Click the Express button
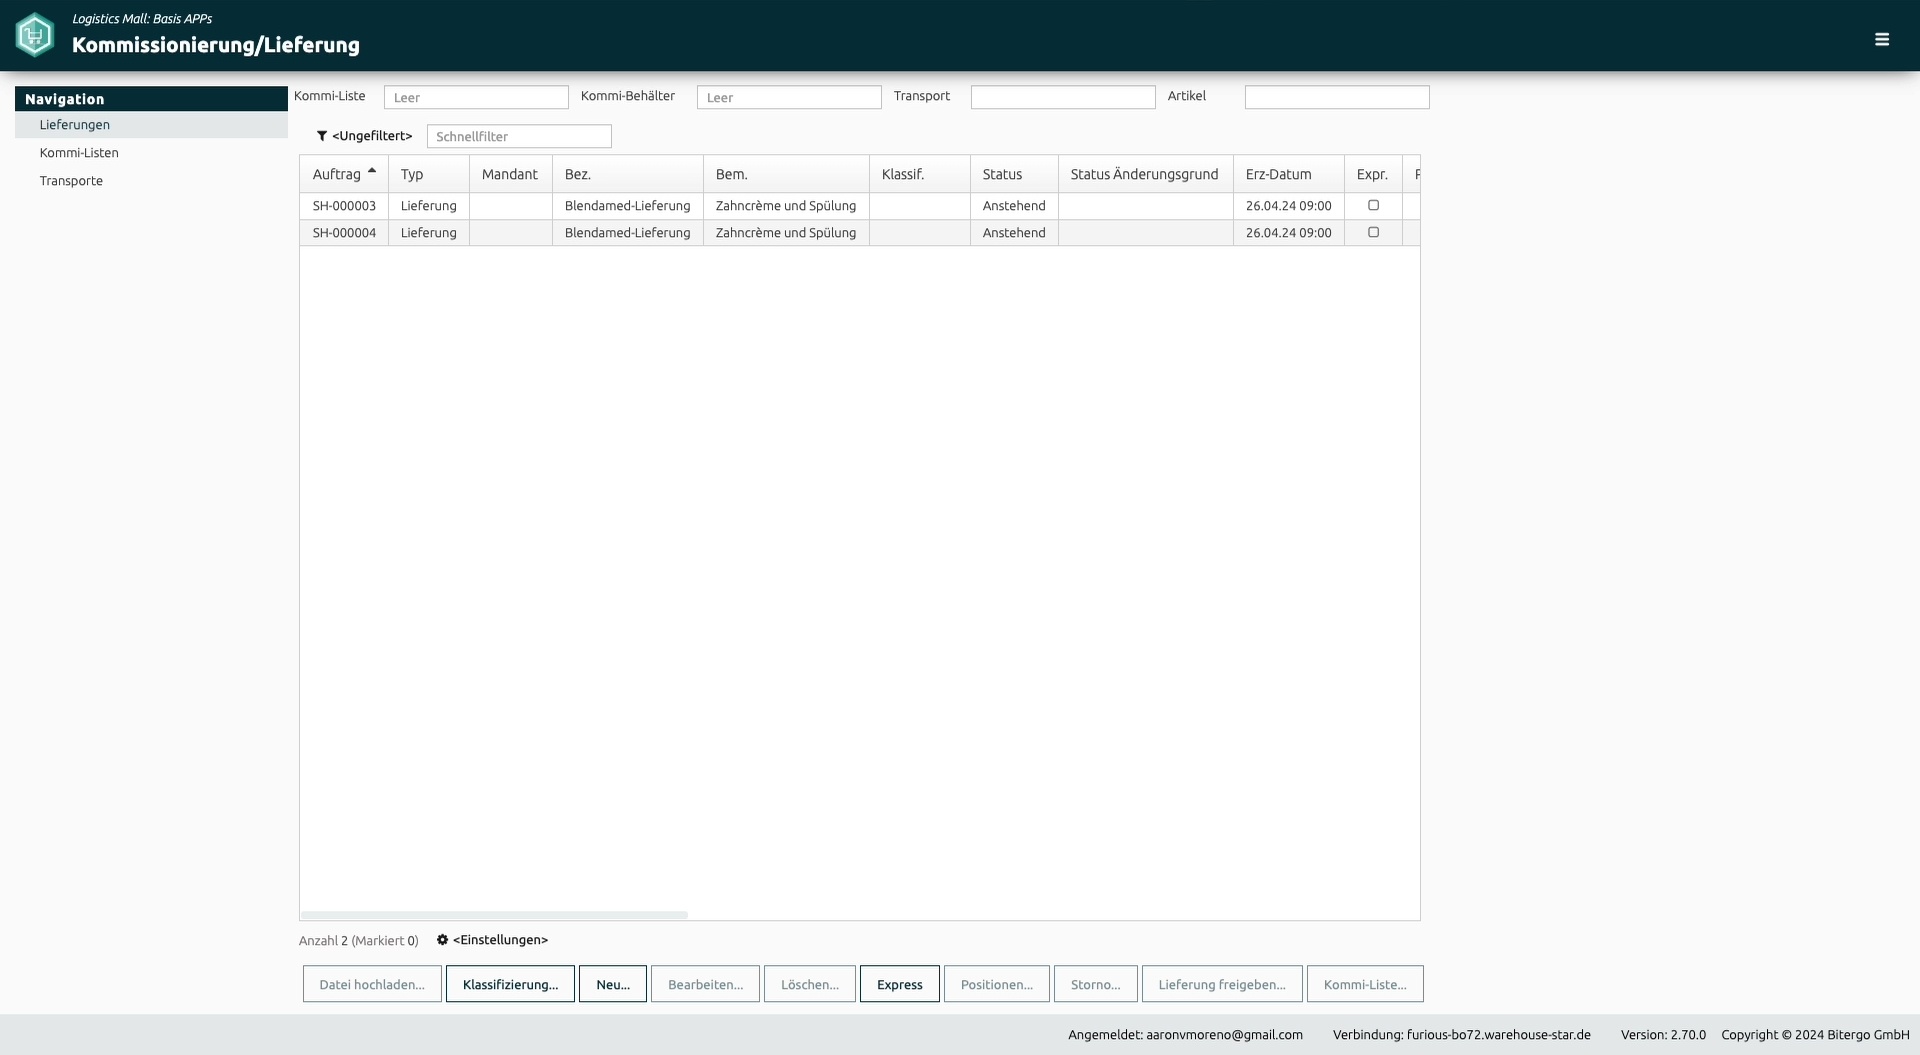Screen dimensions: 1920x1055 pos(900,984)
